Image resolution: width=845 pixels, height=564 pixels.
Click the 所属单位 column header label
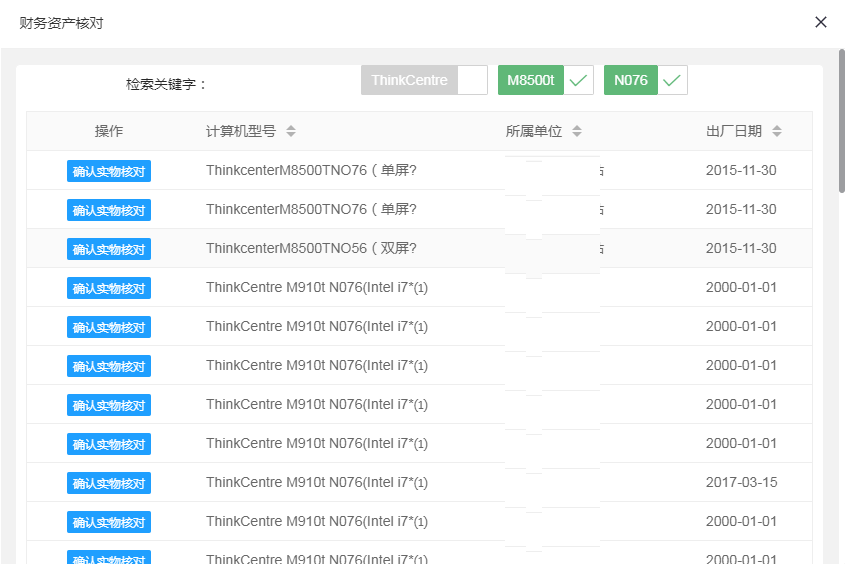(x=534, y=131)
